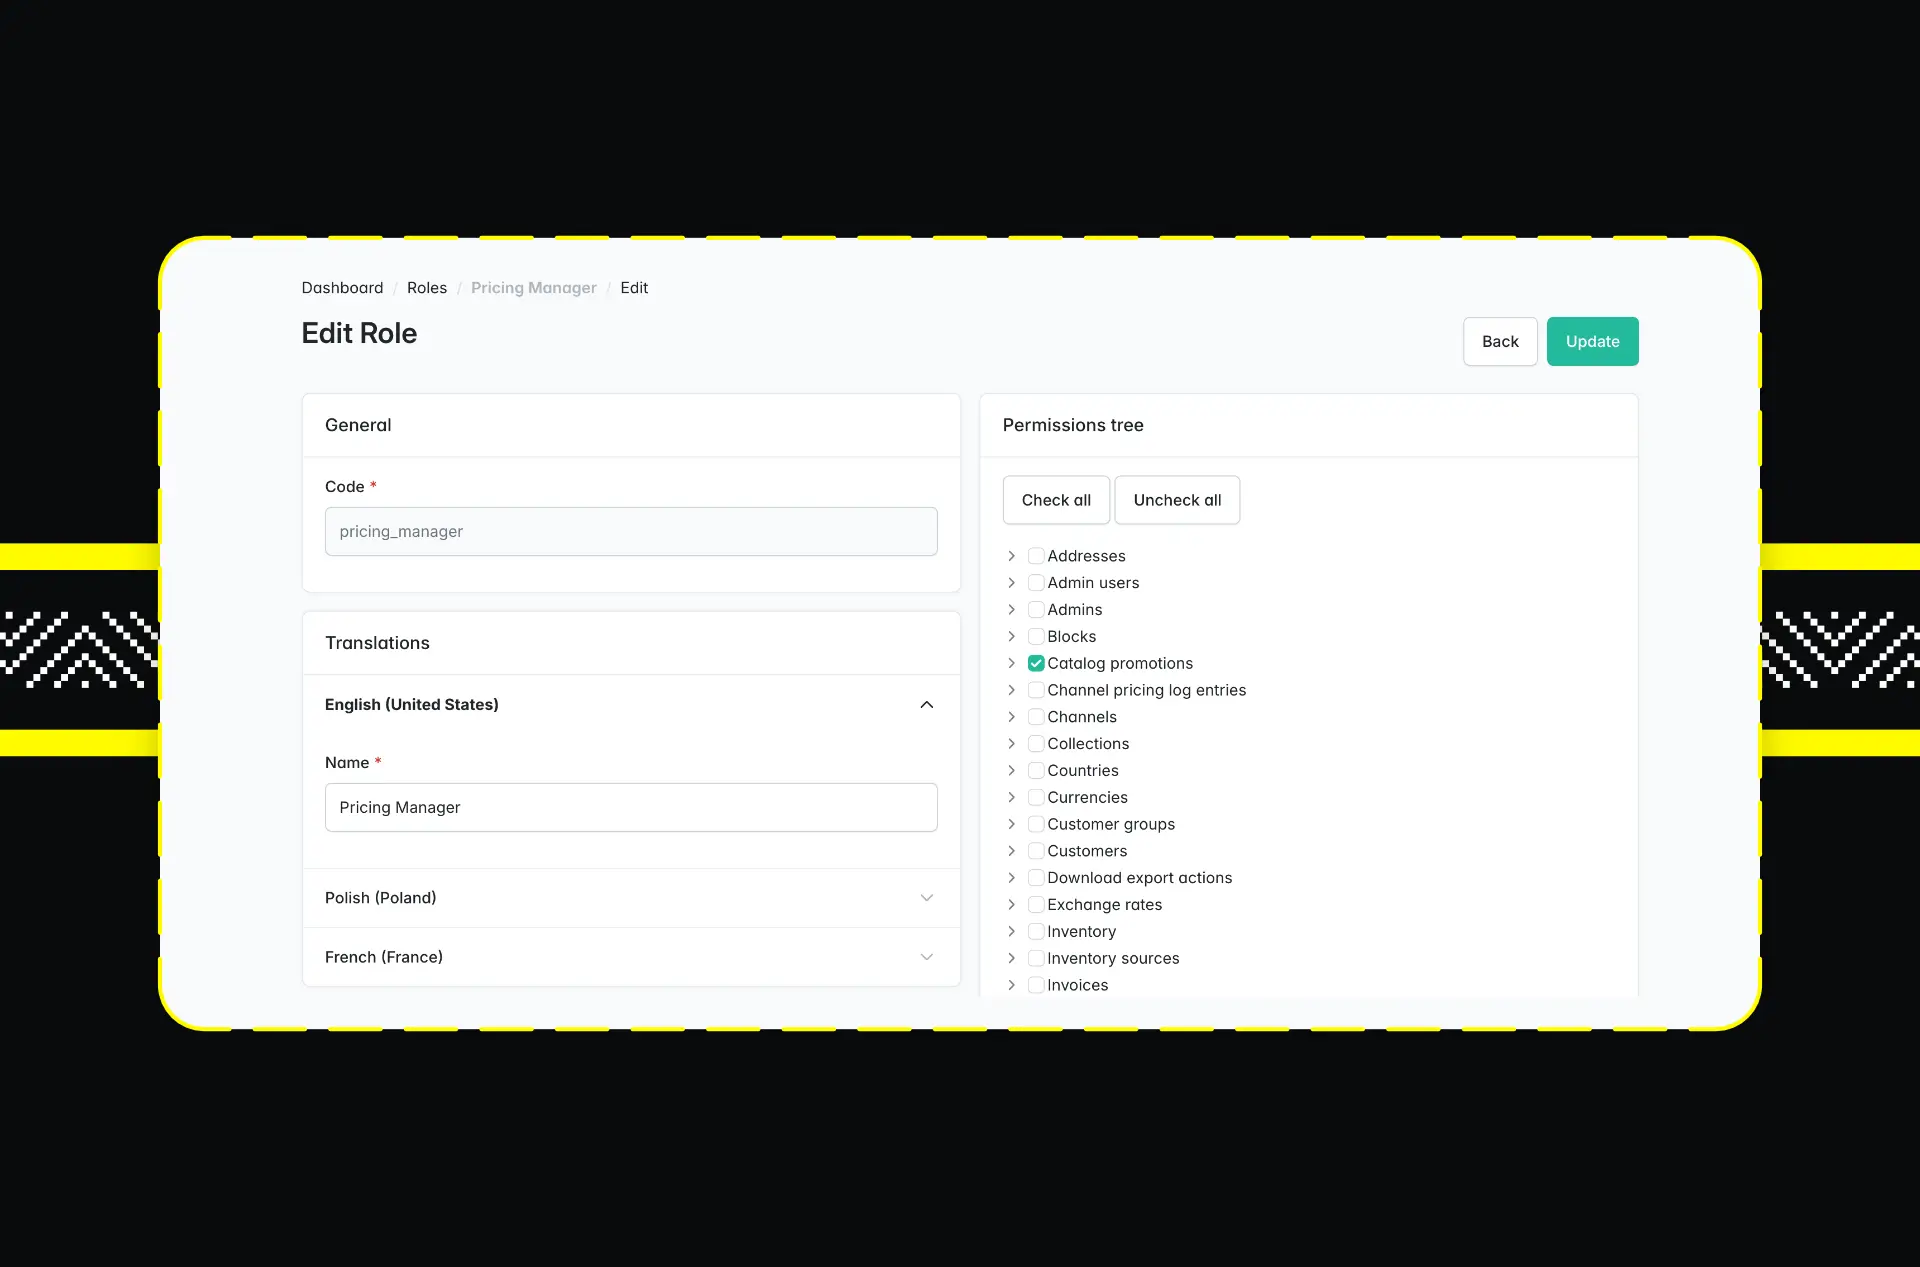This screenshot has width=1920, height=1267.
Task: Expand the Inventory sources chevron
Action: pos(1011,958)
